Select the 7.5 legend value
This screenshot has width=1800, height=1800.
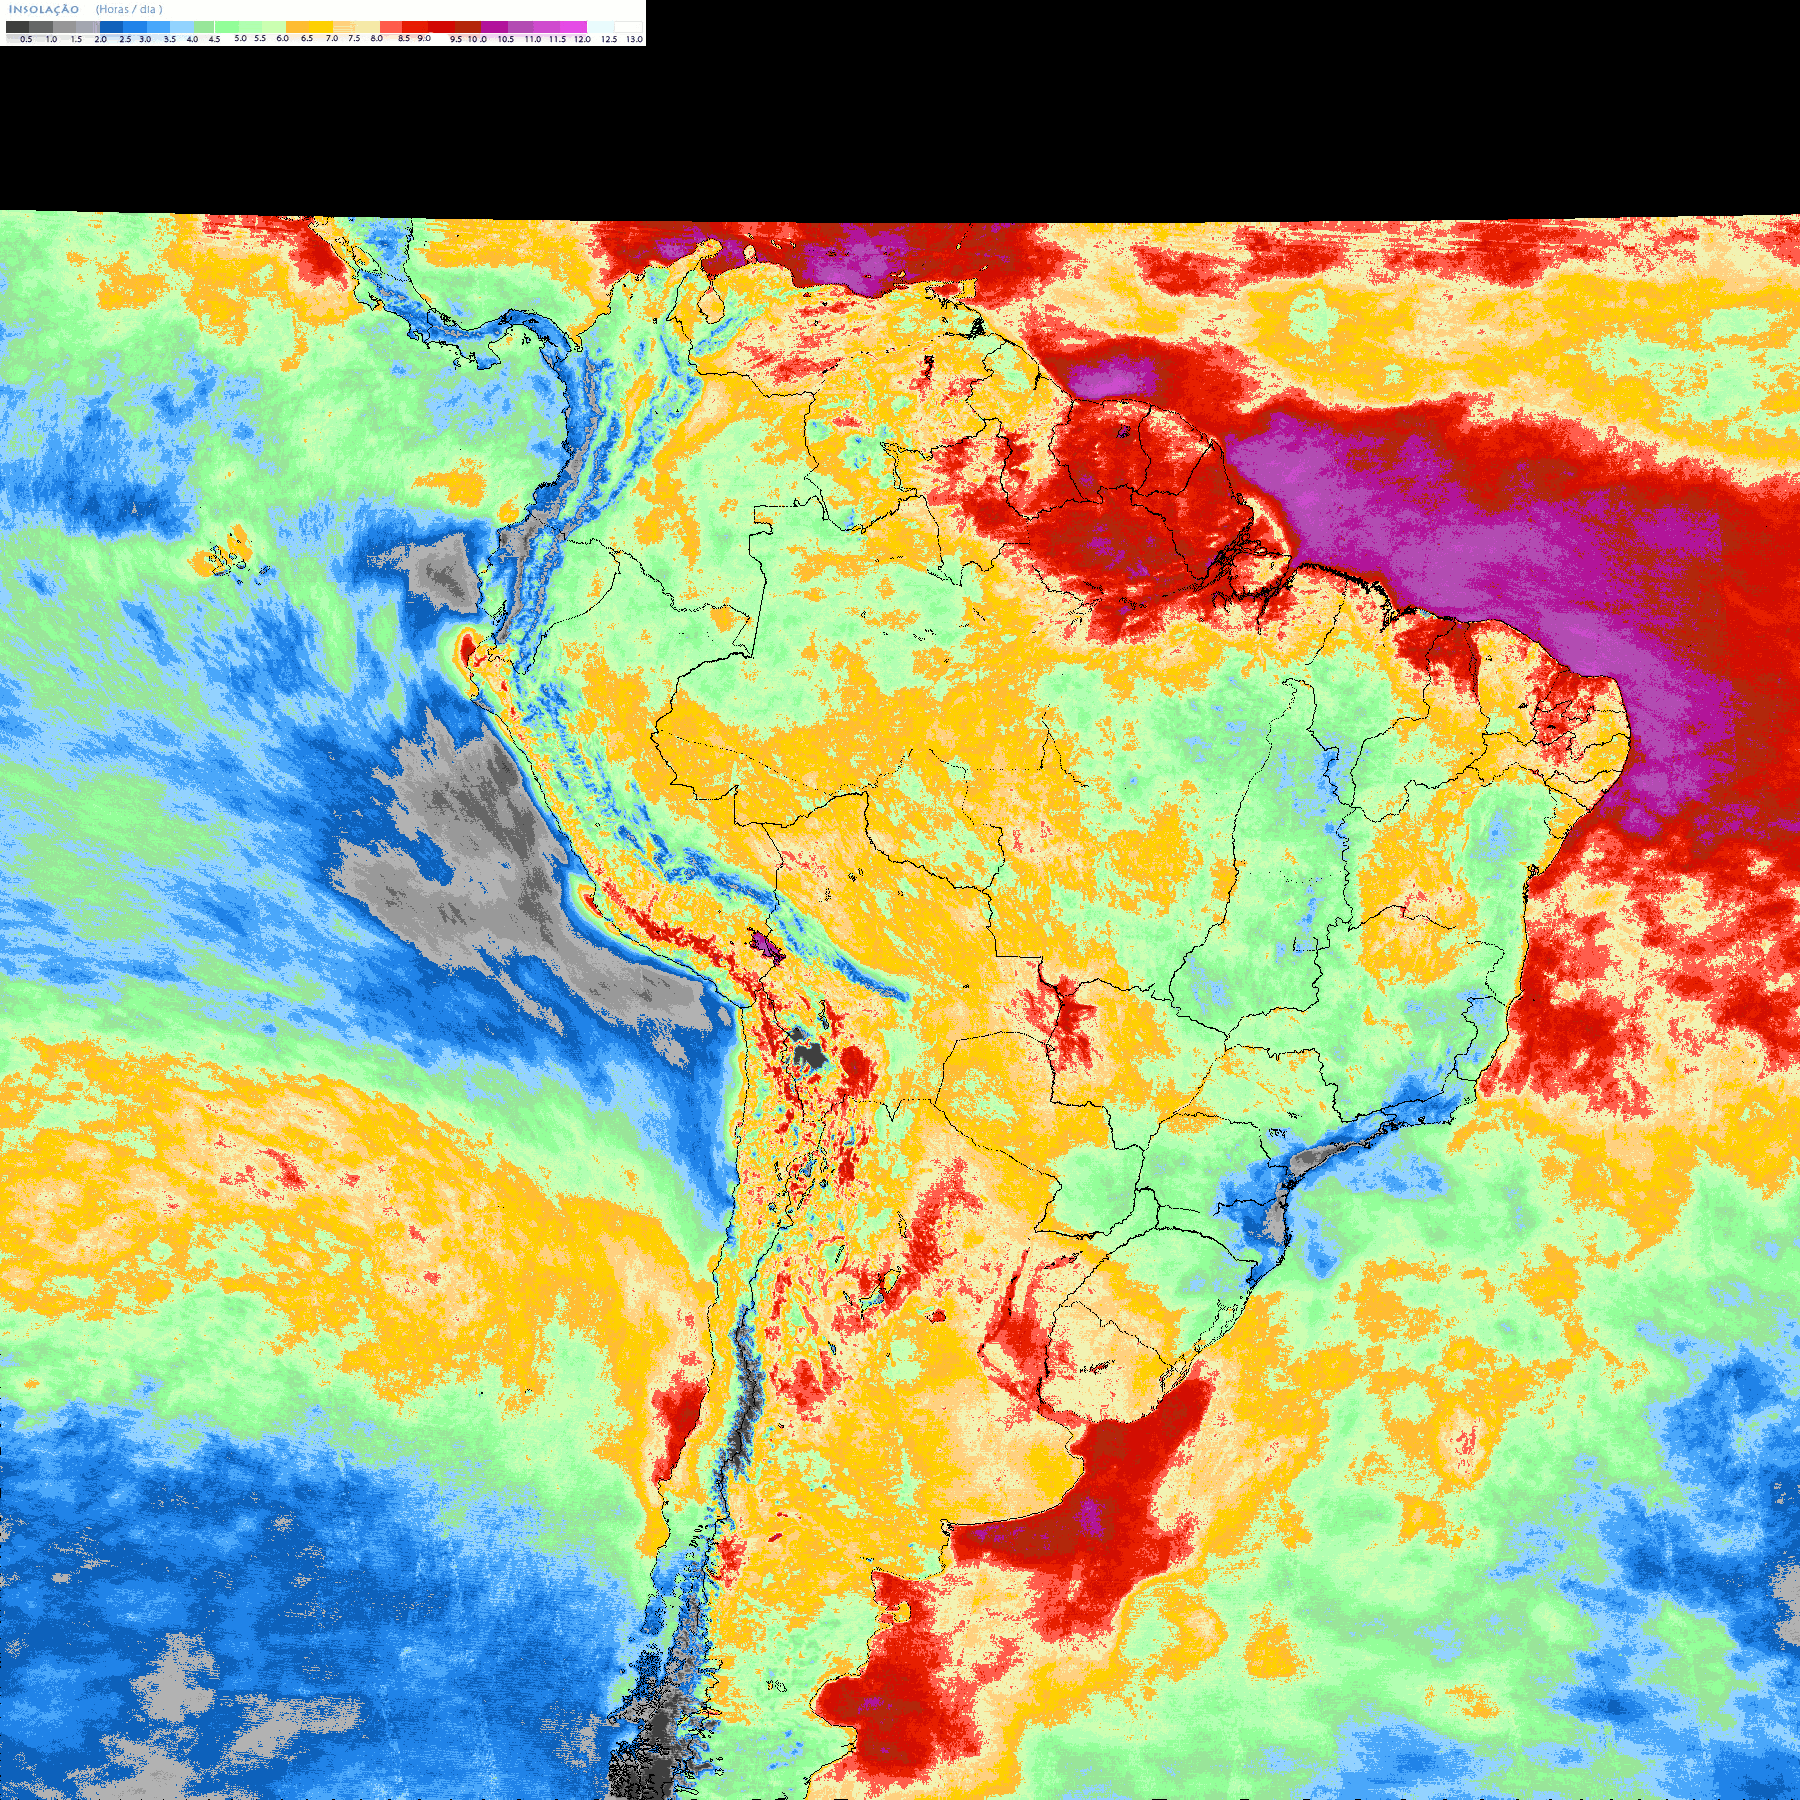[x=354, y=38]
